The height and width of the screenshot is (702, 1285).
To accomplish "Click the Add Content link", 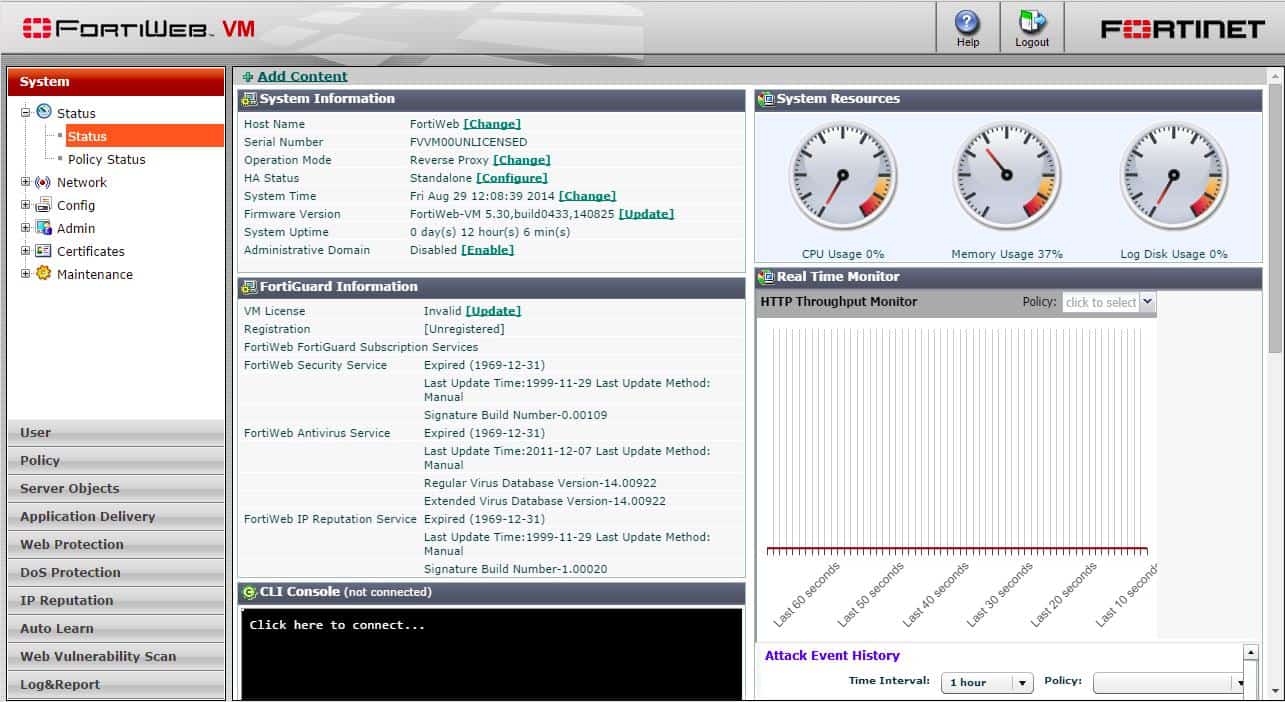I will [302, 76].
